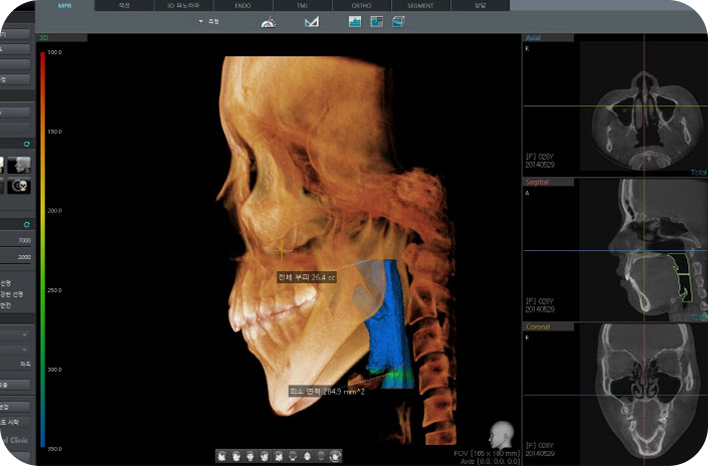Open the SEGMENT tab
Screen dimensions: 708x466
coord(420,5)
